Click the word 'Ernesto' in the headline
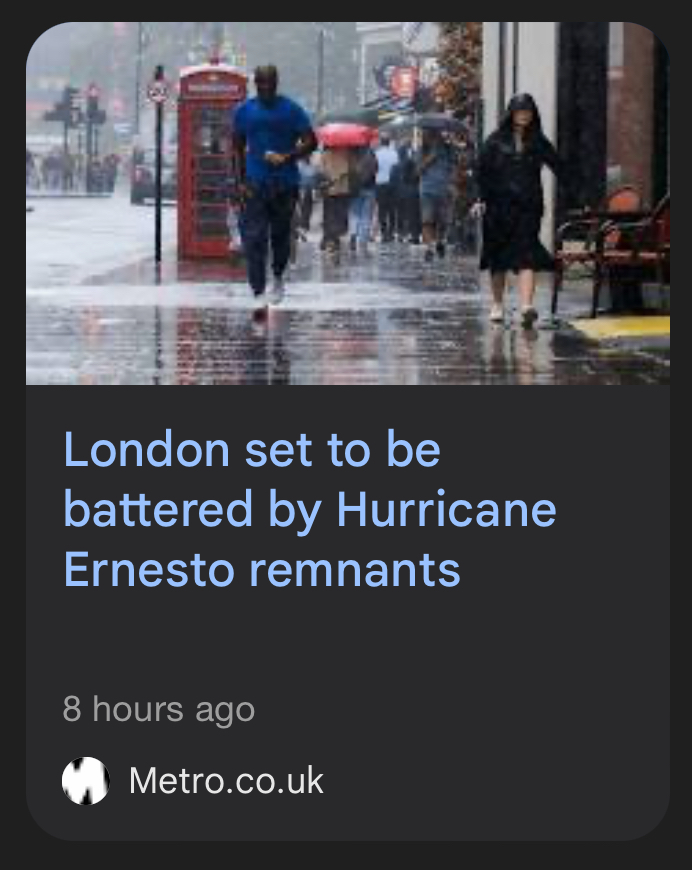This screenshot has width=692, height=870. pyautogui.click(x=149, y=569)
